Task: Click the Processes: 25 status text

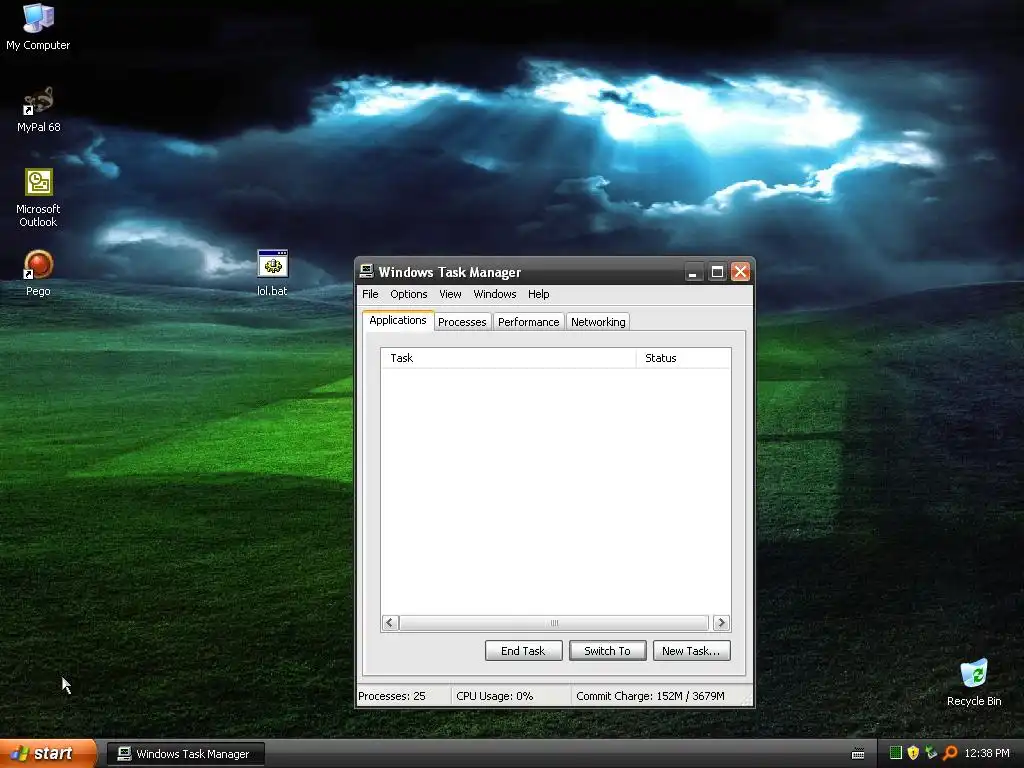Action: coord(392,696)
